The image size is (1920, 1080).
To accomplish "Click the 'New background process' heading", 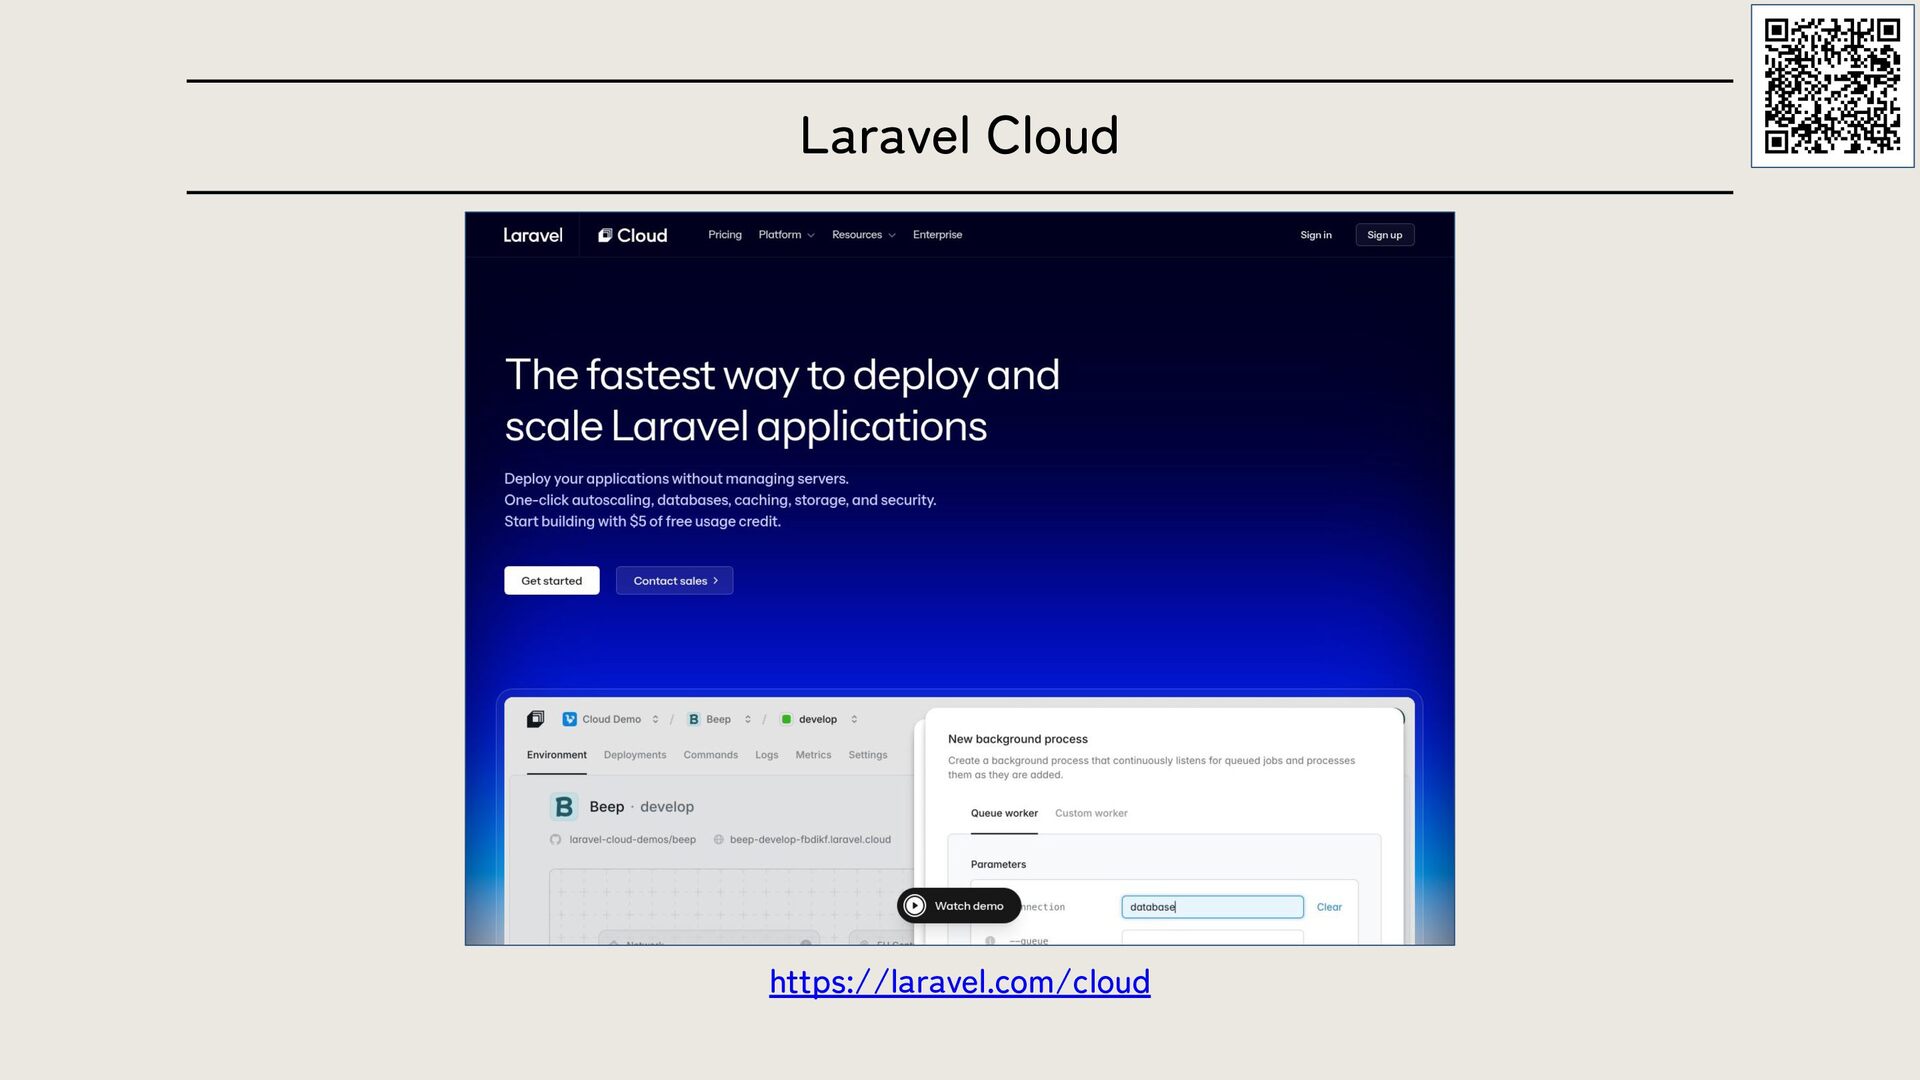I will 1018,739.
